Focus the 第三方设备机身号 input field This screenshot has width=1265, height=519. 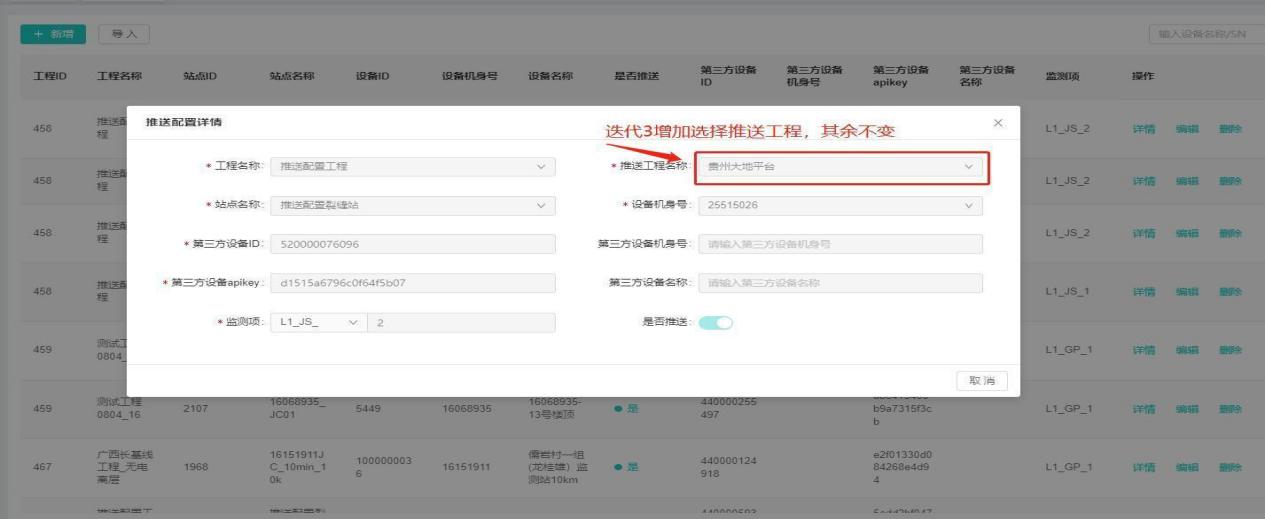click(840, 245)
